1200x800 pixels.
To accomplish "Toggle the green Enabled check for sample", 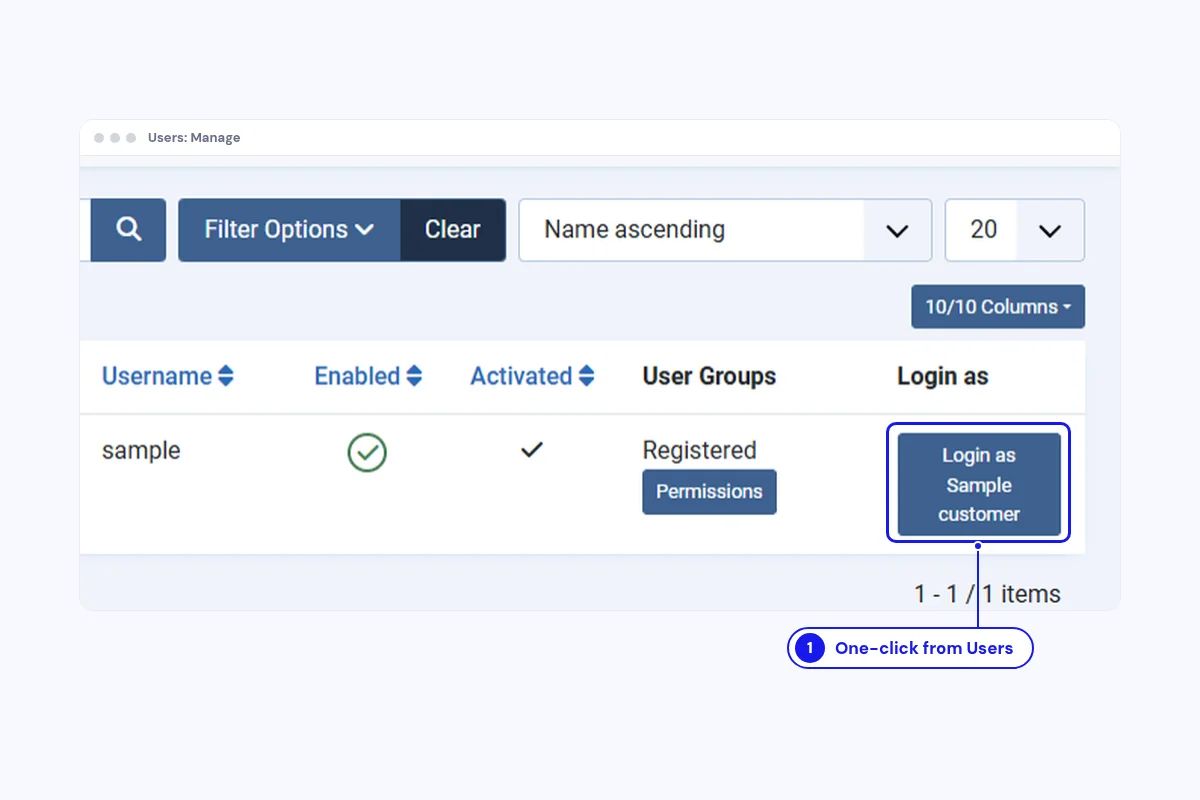I will point(367,452).
